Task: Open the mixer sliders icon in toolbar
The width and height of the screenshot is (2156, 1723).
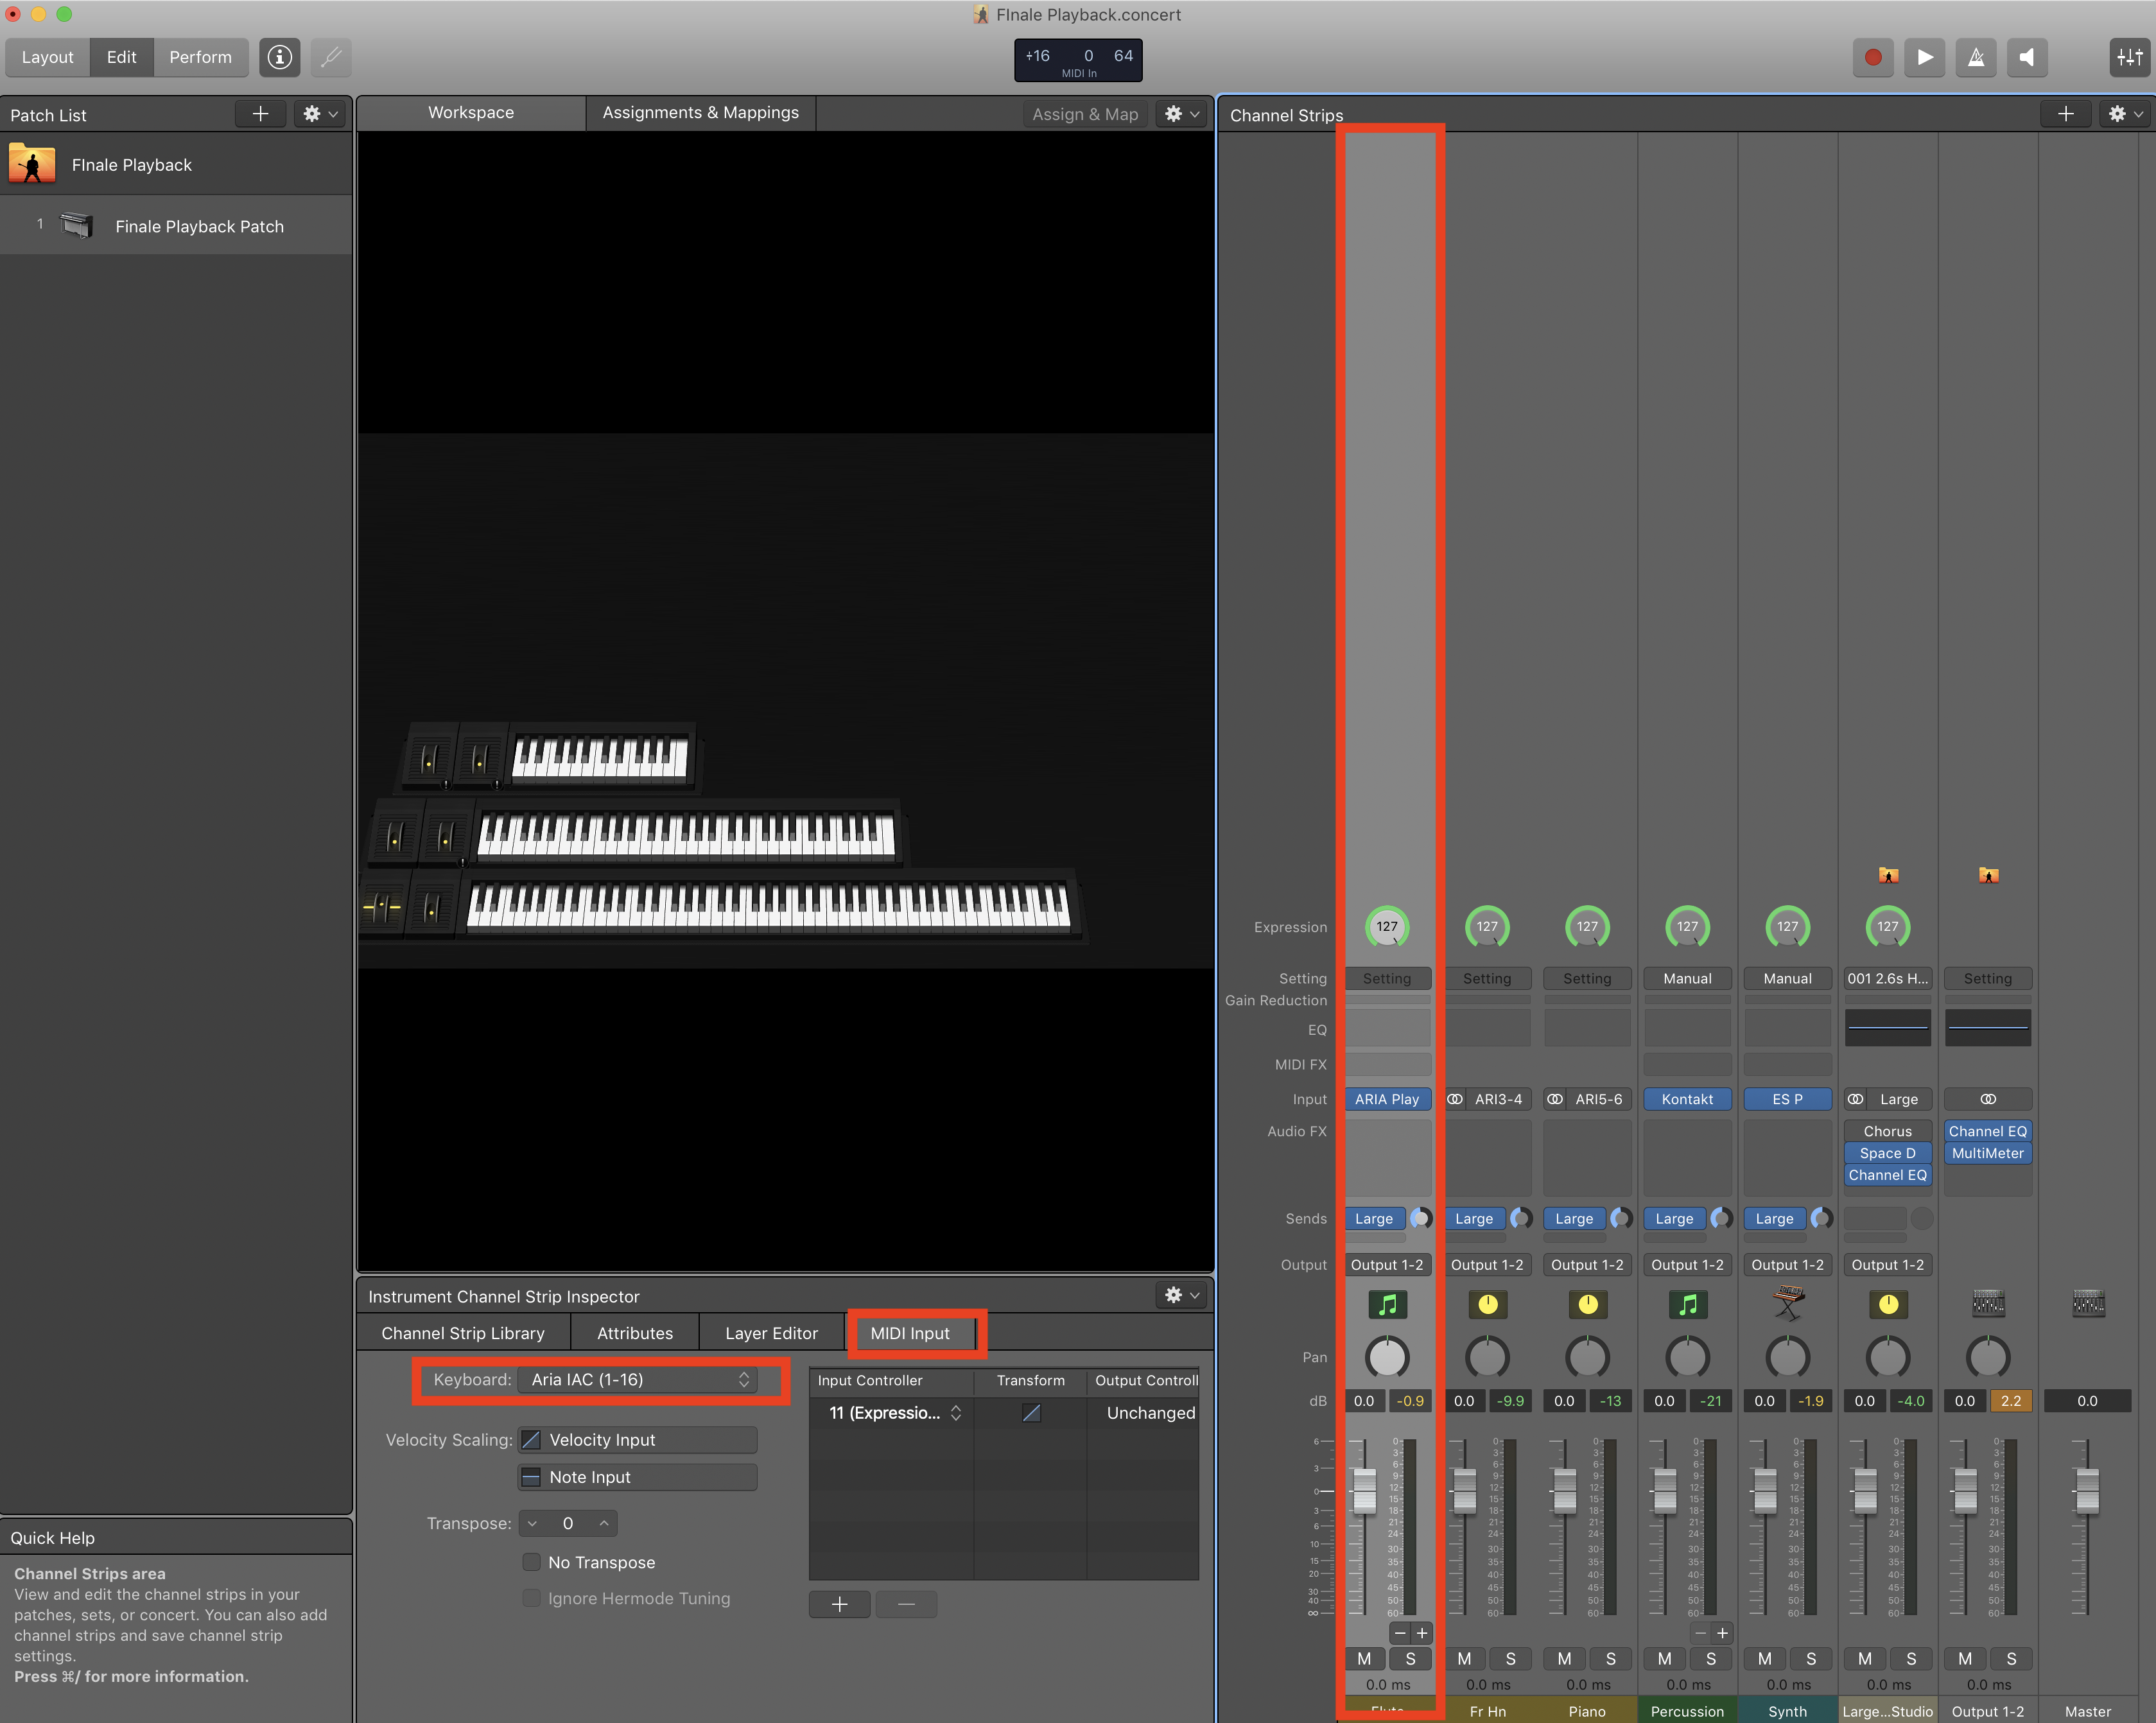Action: (x=2129, y=57)
